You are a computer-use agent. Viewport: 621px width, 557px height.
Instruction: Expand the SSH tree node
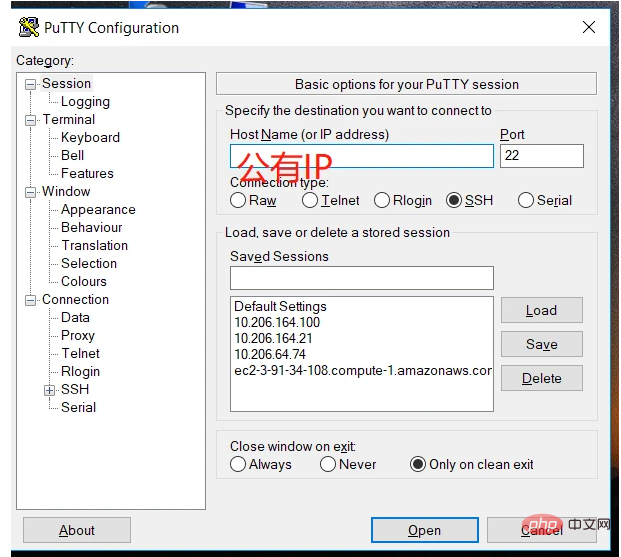click(x=49, y=390)
